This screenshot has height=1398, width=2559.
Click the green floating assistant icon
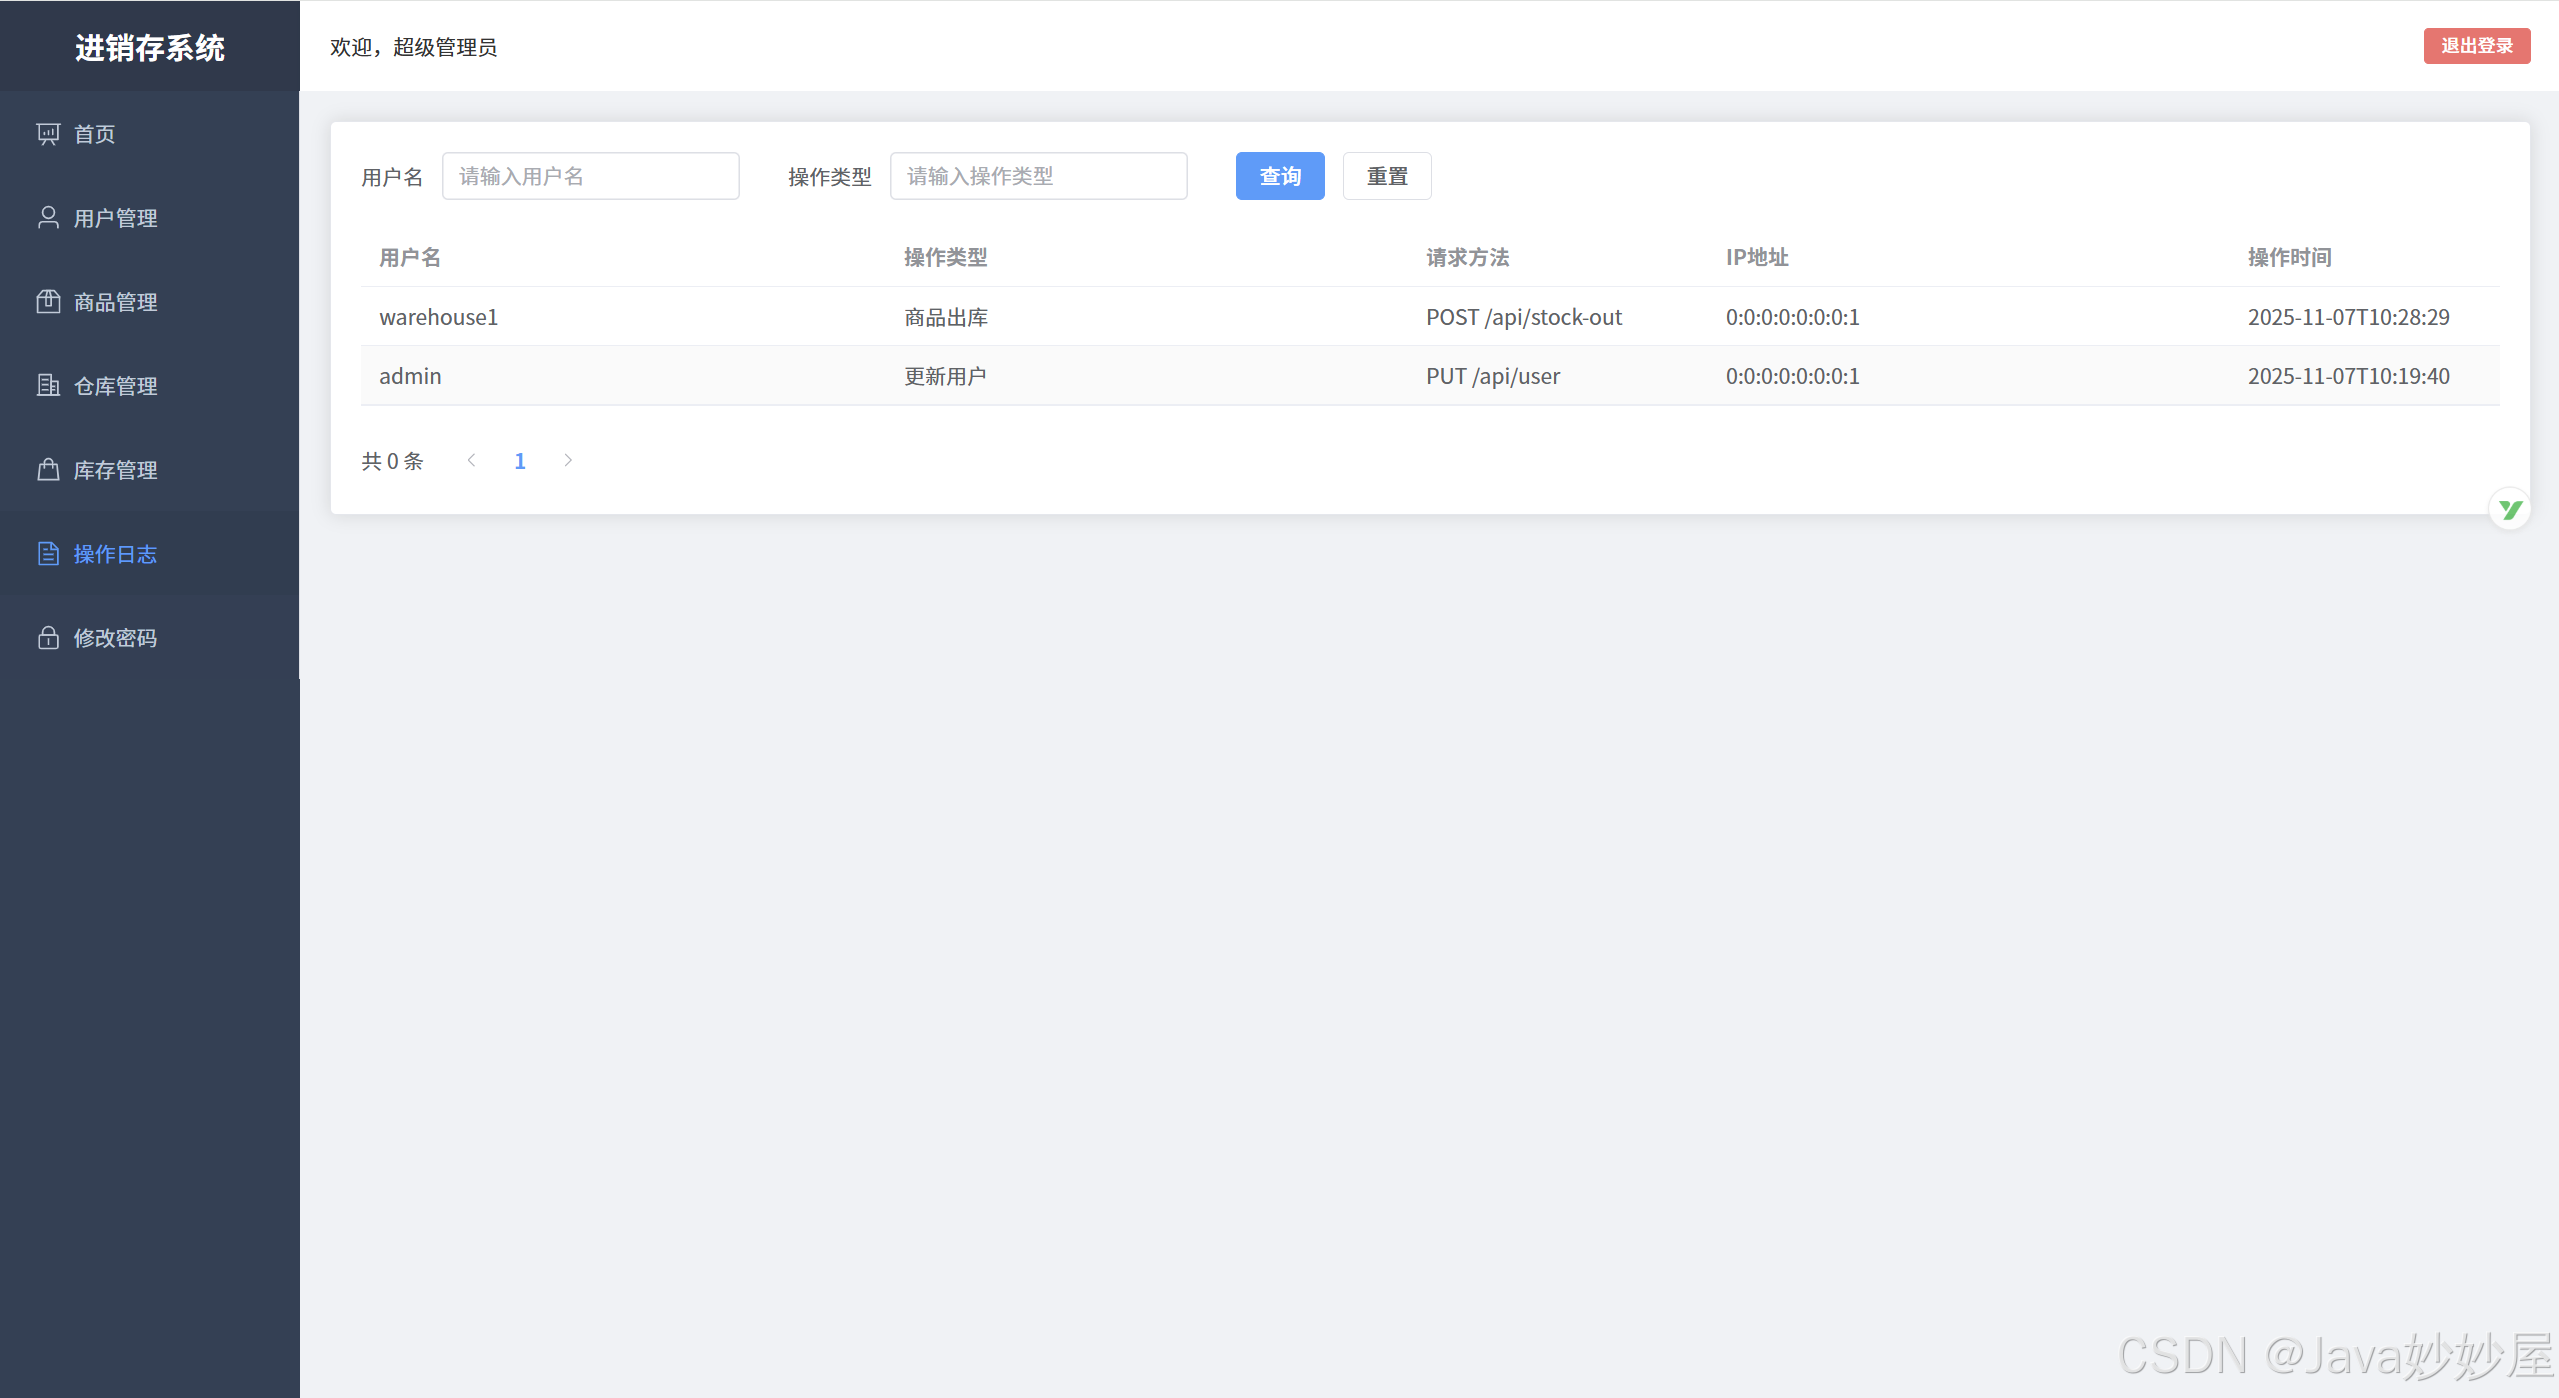pos(2510,510)
